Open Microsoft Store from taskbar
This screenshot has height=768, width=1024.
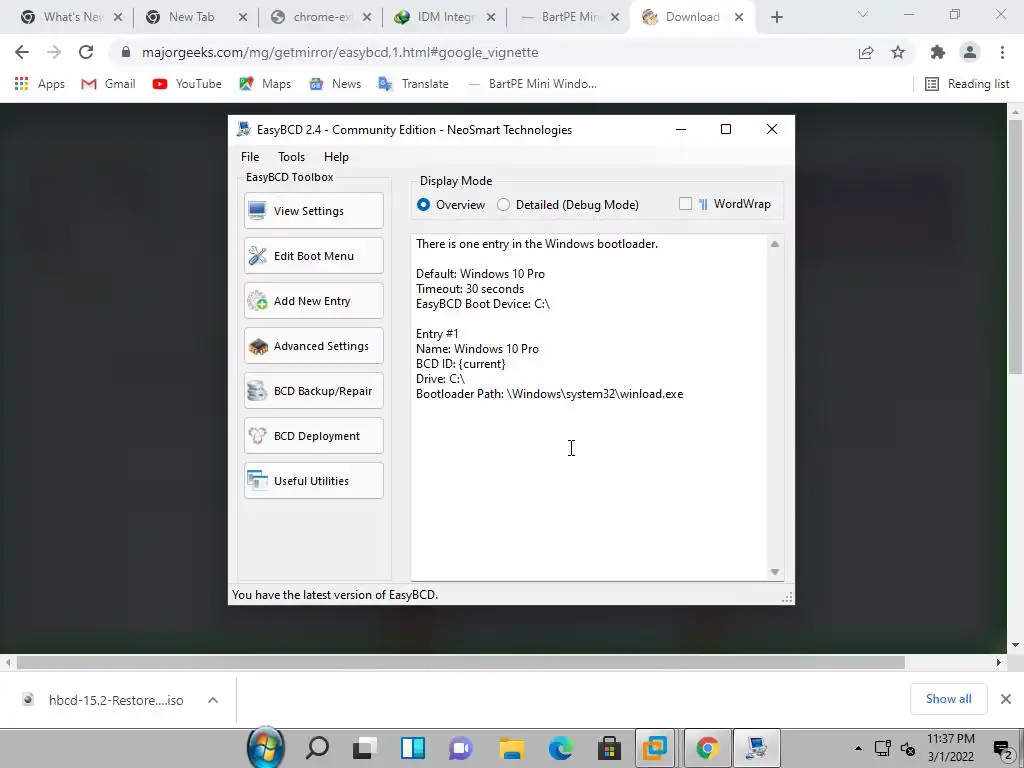[609, 747]
